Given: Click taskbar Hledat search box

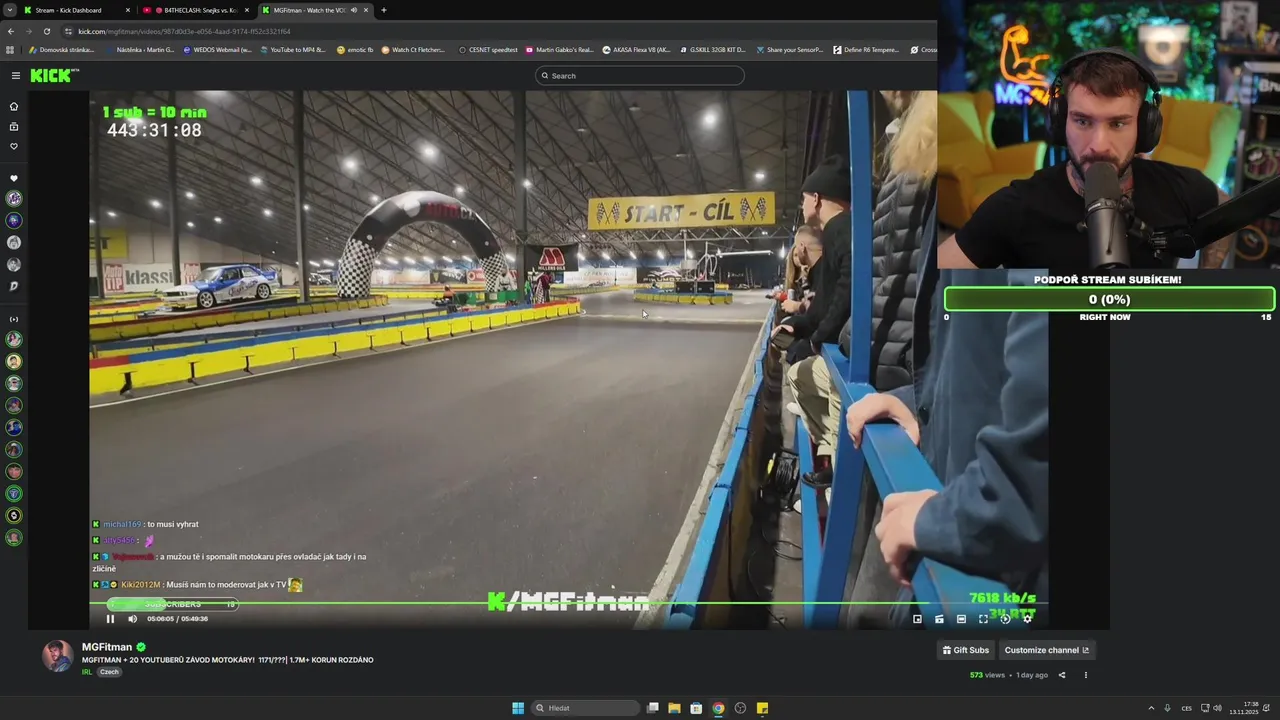Looking at the screenshot, I should coord(586,708).
